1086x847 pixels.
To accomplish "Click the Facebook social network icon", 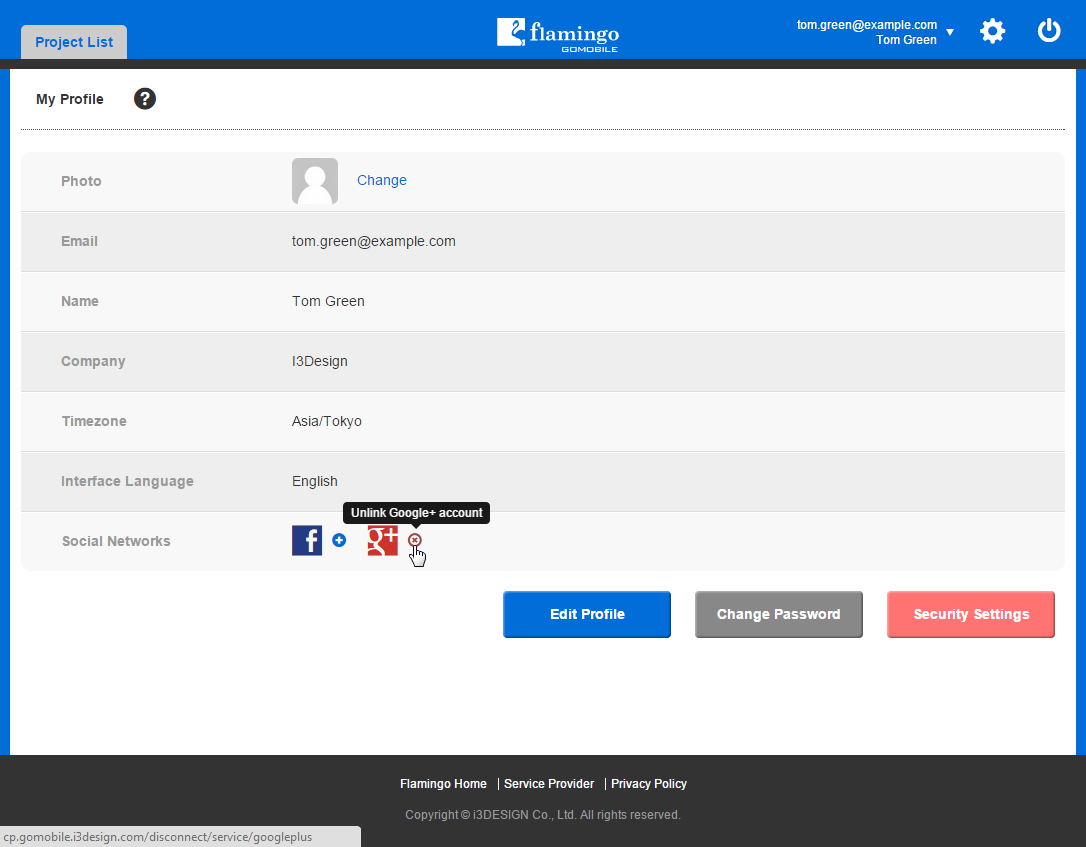I will (307, 541).
